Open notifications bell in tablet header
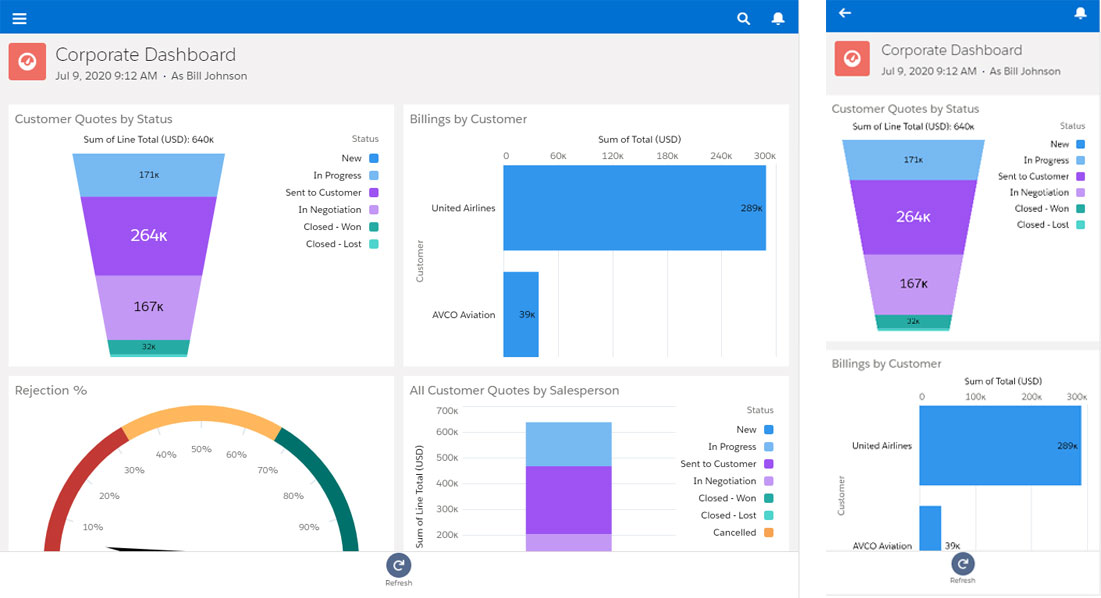This screenshot has width=1101, height=598. [x=778, y=18]
